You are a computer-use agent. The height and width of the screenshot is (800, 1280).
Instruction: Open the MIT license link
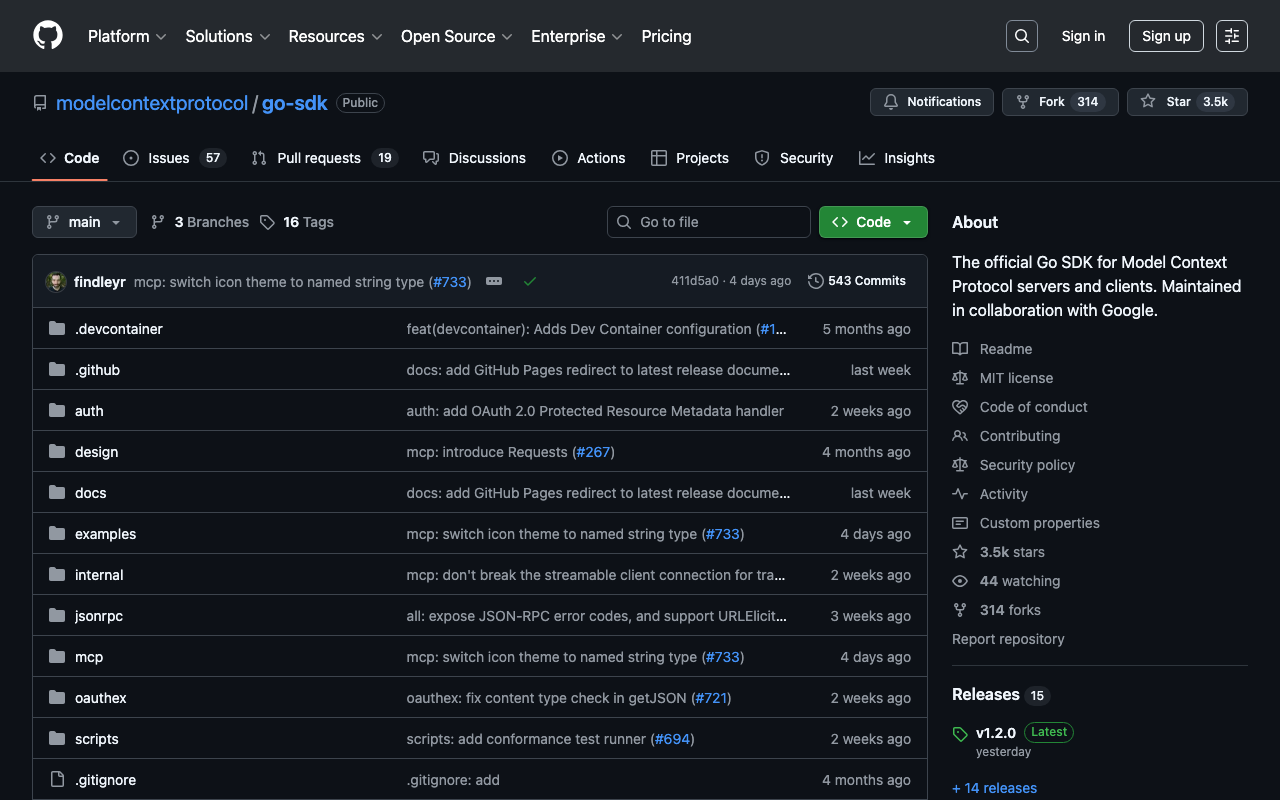[x=1016, y=378]
